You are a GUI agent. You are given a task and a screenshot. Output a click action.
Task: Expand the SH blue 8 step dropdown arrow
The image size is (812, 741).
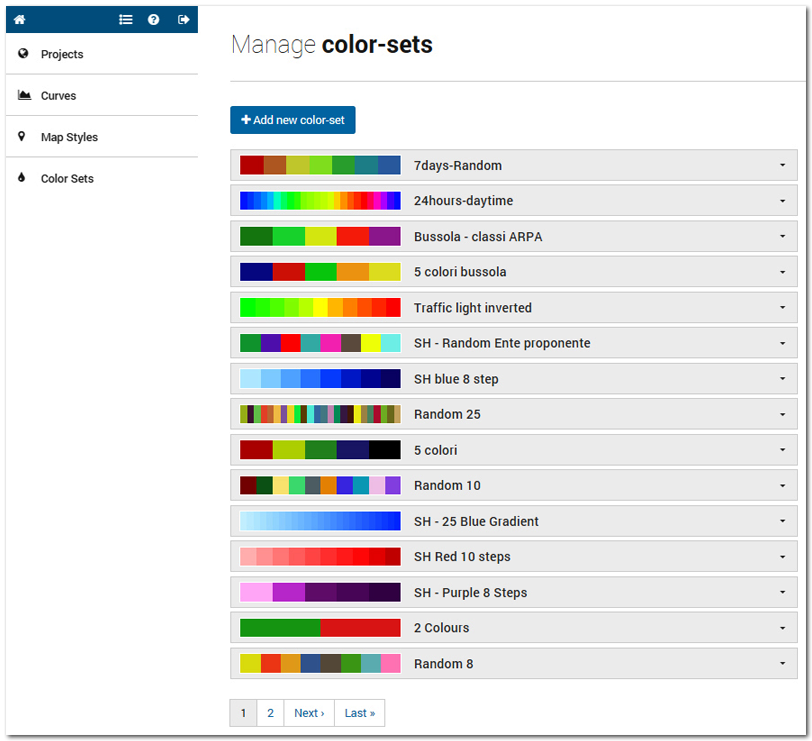pyautogui.click(x=782, y=379)
